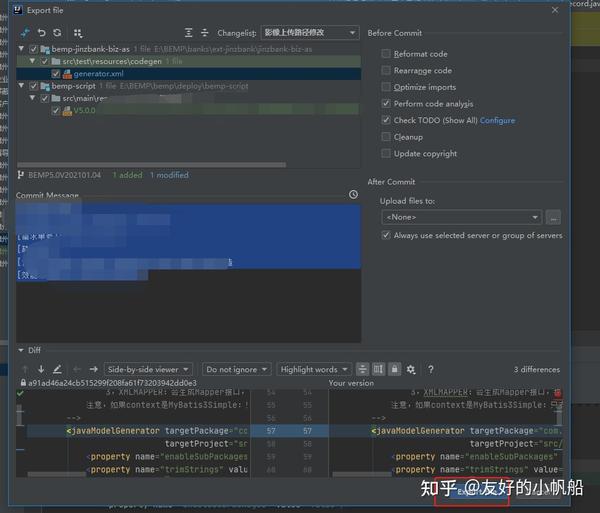Image resolution: width=600 pixels, height=513 pixels.
Task: Uncheck the bemp-script module checkbox
Action: (x=33, y=86)
